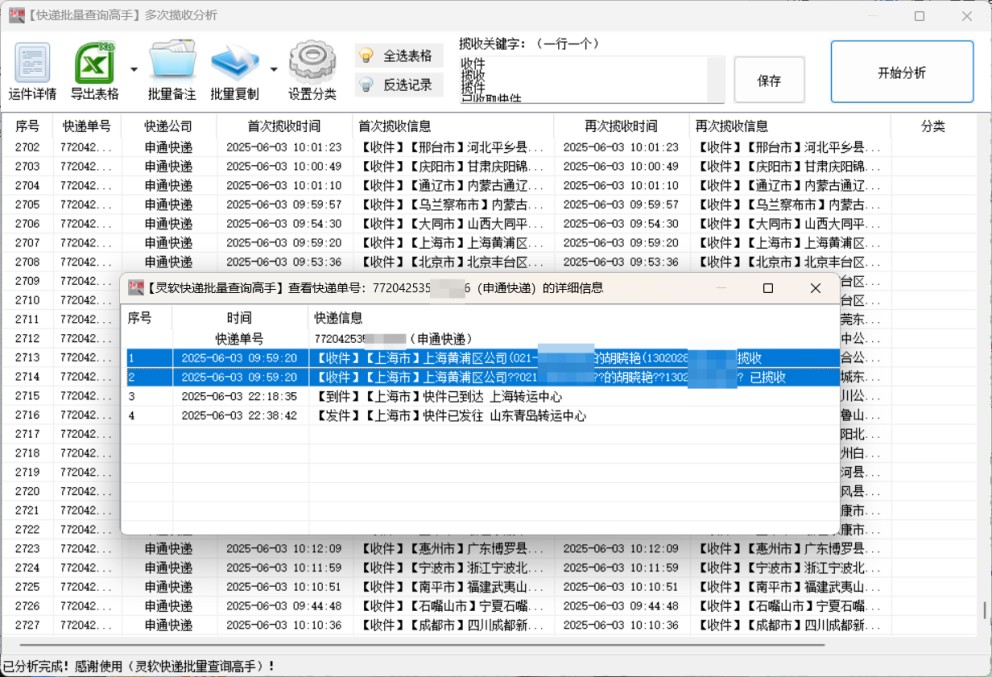992x677 pixels.
Task: Select row 2705 乌兰察布市 record
Action: (x=489, y=204)
